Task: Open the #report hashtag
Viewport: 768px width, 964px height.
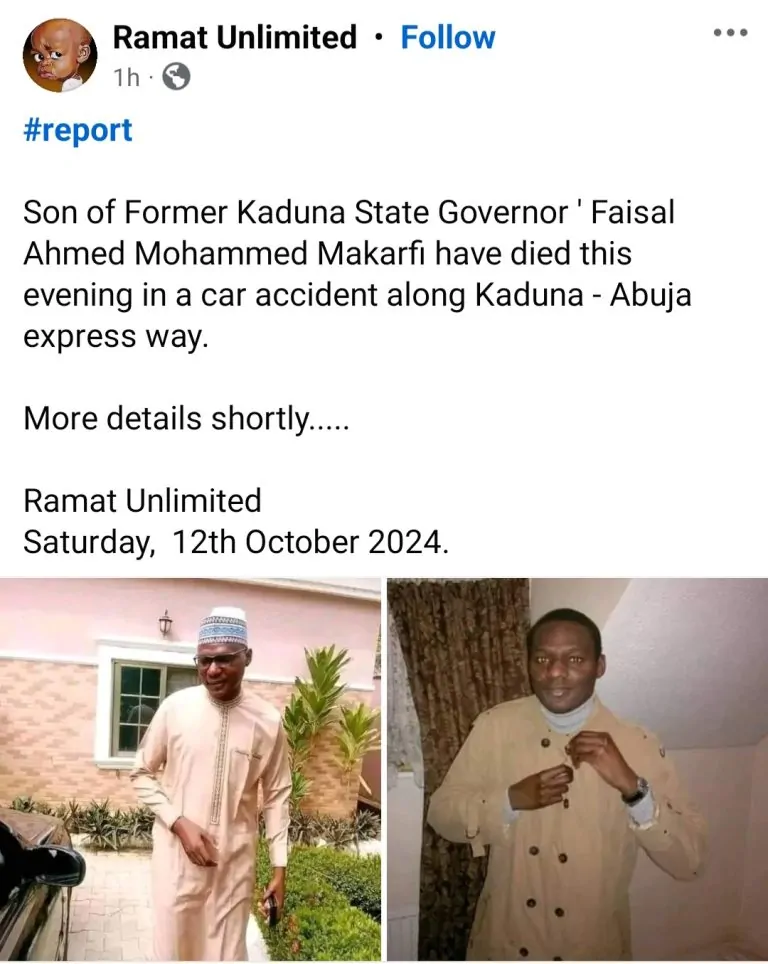Action: click(x=78, y=130)
